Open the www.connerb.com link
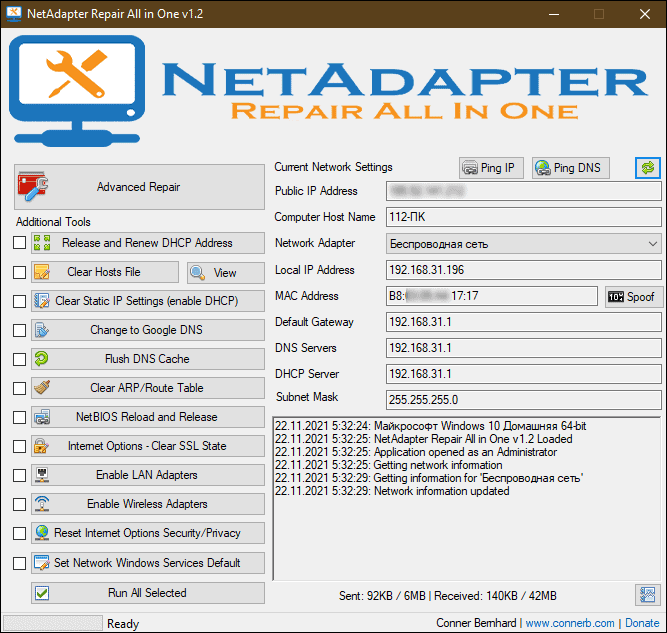Viewport: 667px width, 633px height. [x=570, y=623]
